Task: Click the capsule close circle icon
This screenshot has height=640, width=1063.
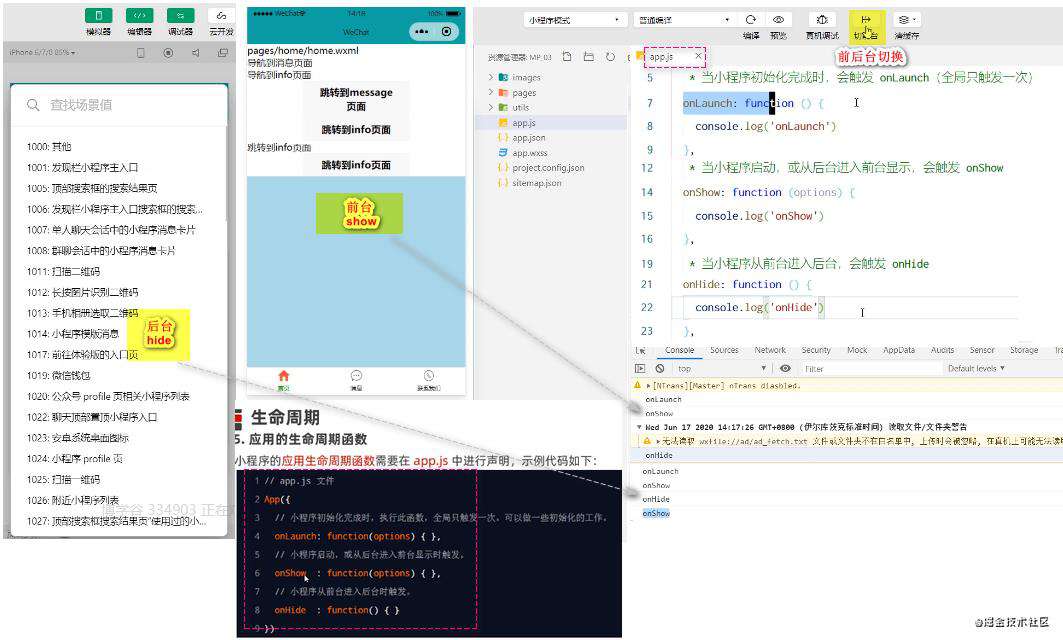Action: coord(446,31)
